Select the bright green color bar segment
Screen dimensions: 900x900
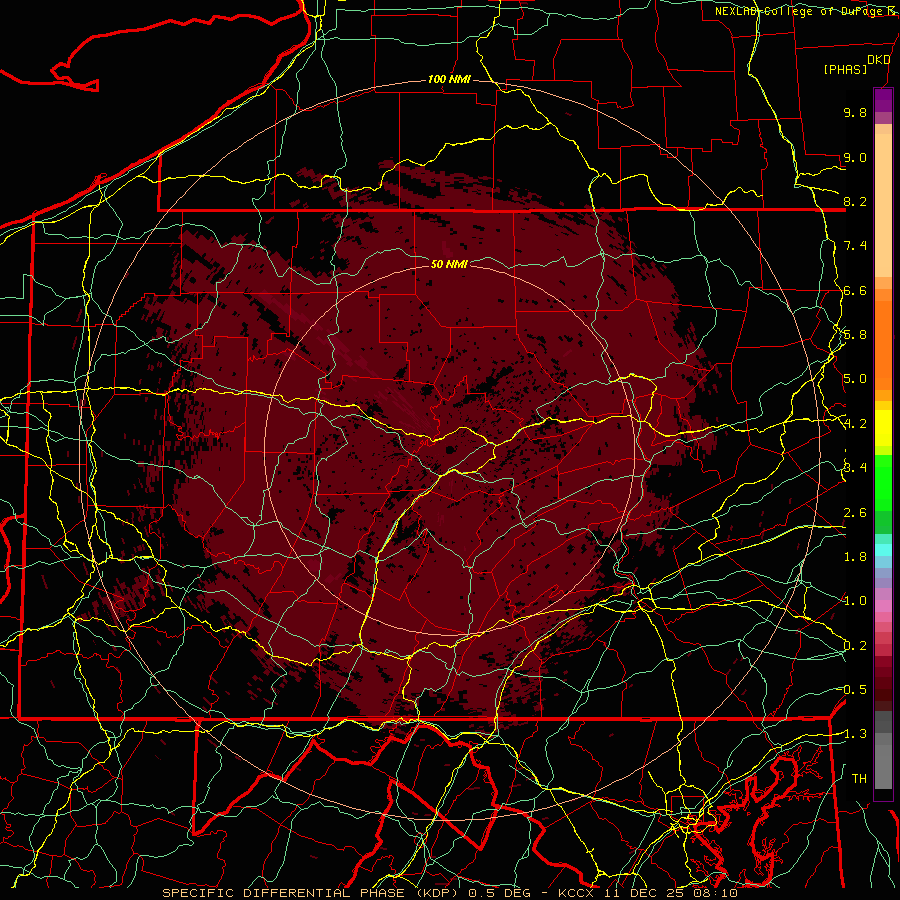(883, 484)
